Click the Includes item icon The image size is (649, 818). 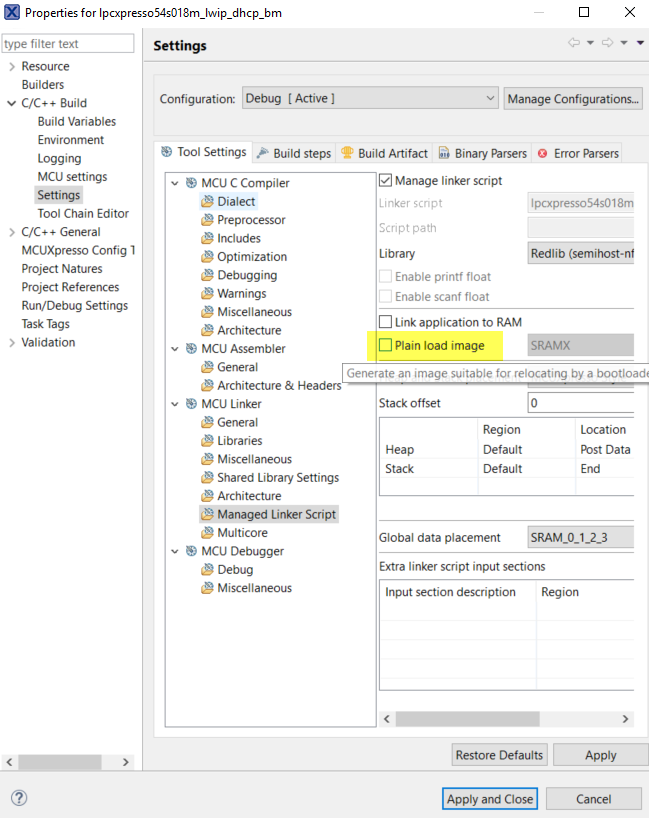coord(207,238)
